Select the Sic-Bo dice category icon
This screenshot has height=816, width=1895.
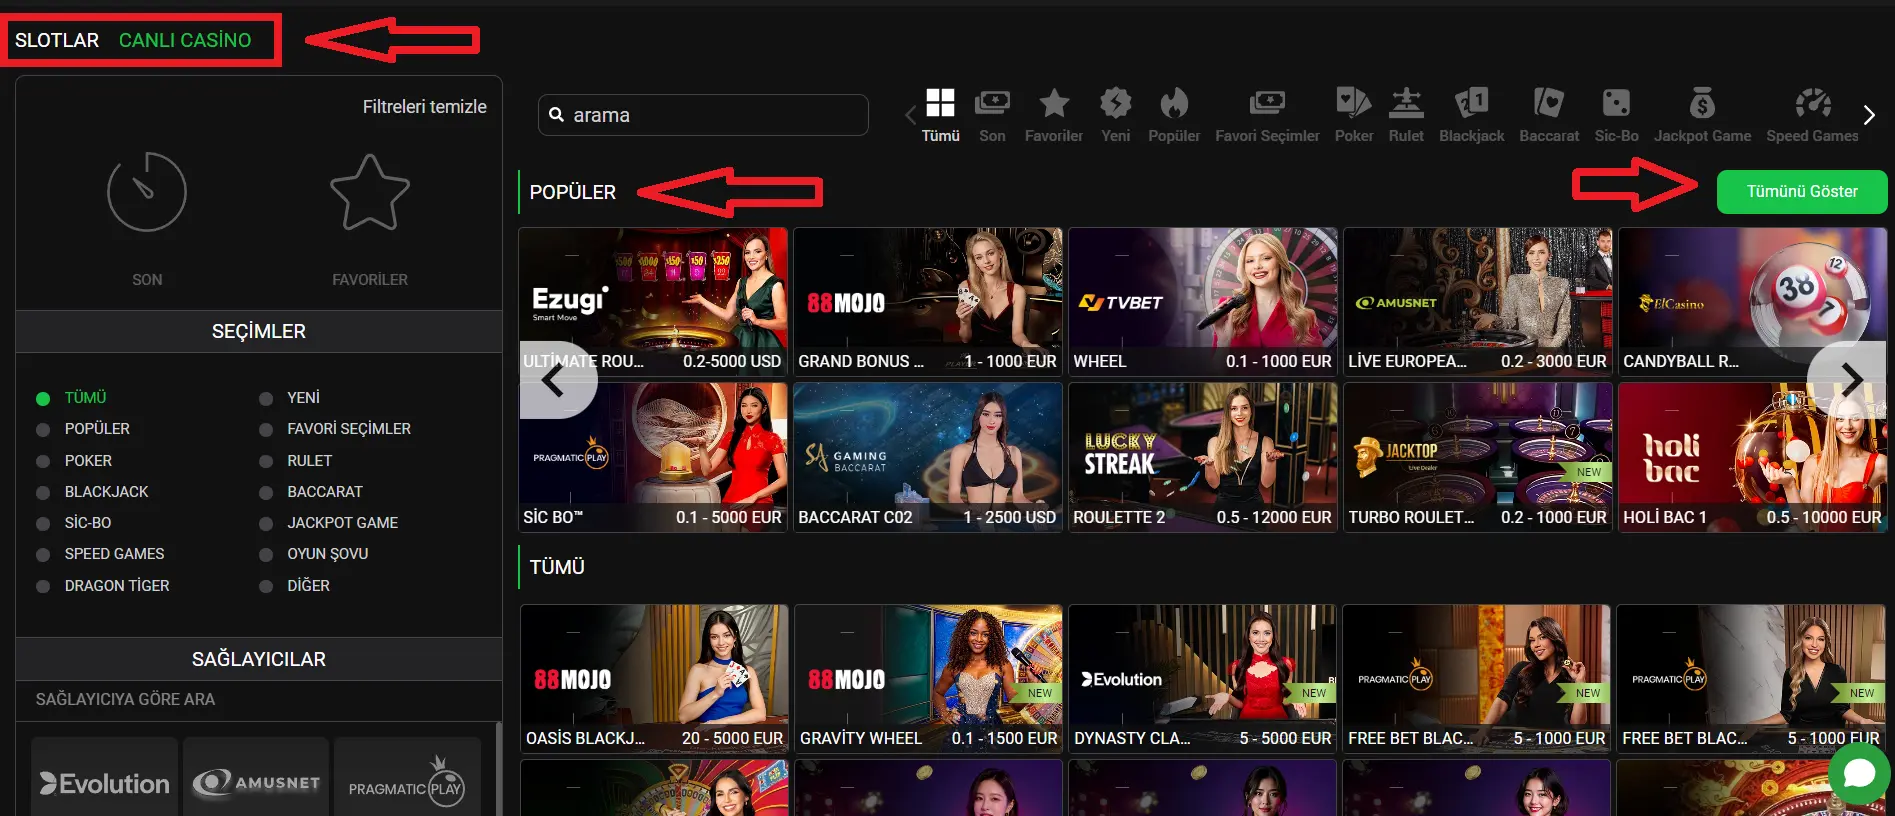(x=1616, y=103)
